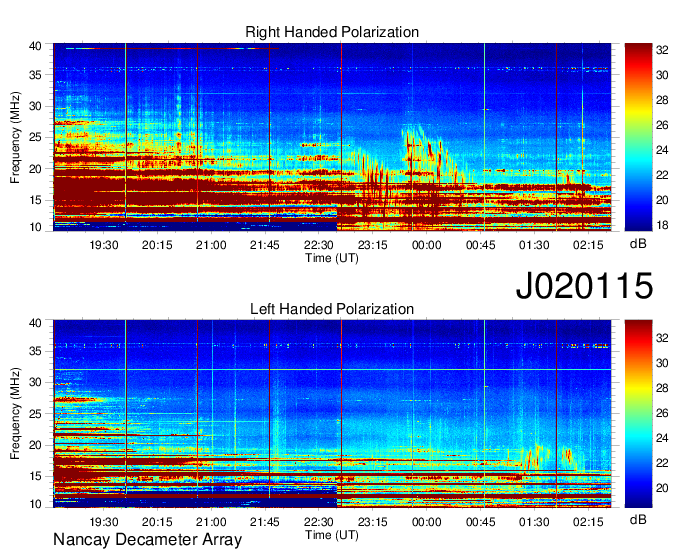The width and height of the screenshot is (680, 552).
Task: Click "22:30" time tick under right-handed plot
Action: click(x=319, y=245)
